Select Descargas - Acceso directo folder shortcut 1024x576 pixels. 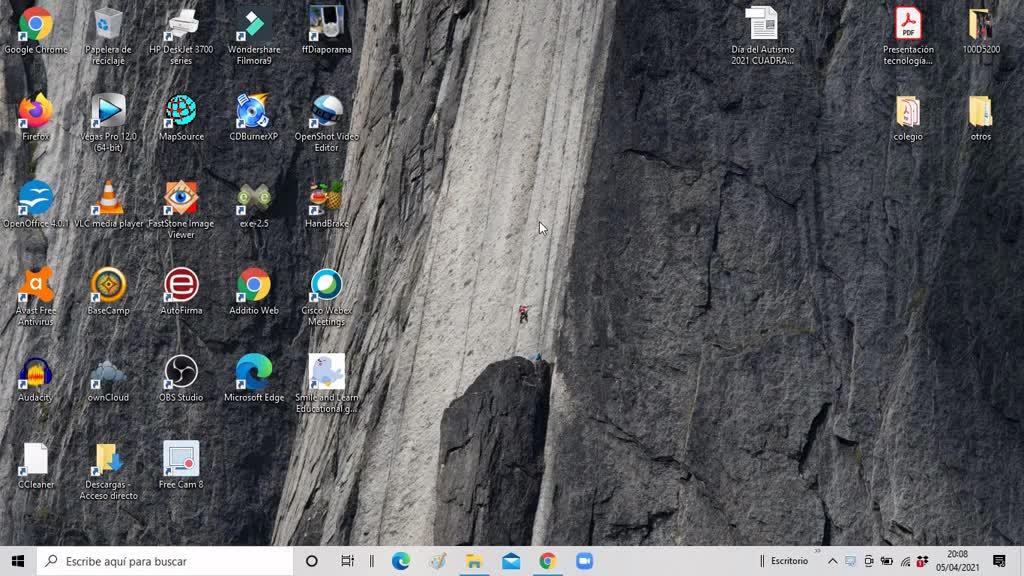coord(108,471)
